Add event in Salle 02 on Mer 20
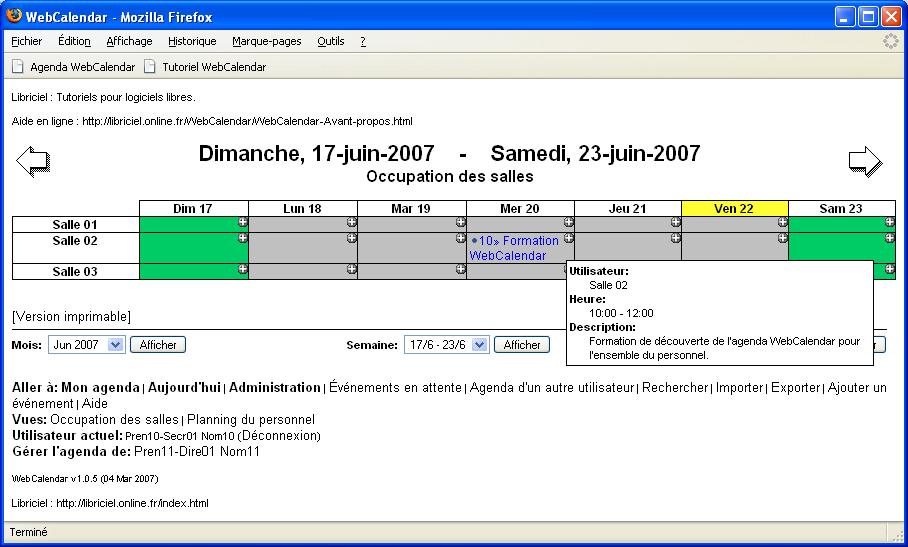The image size is (908, 547). (569, 238)
